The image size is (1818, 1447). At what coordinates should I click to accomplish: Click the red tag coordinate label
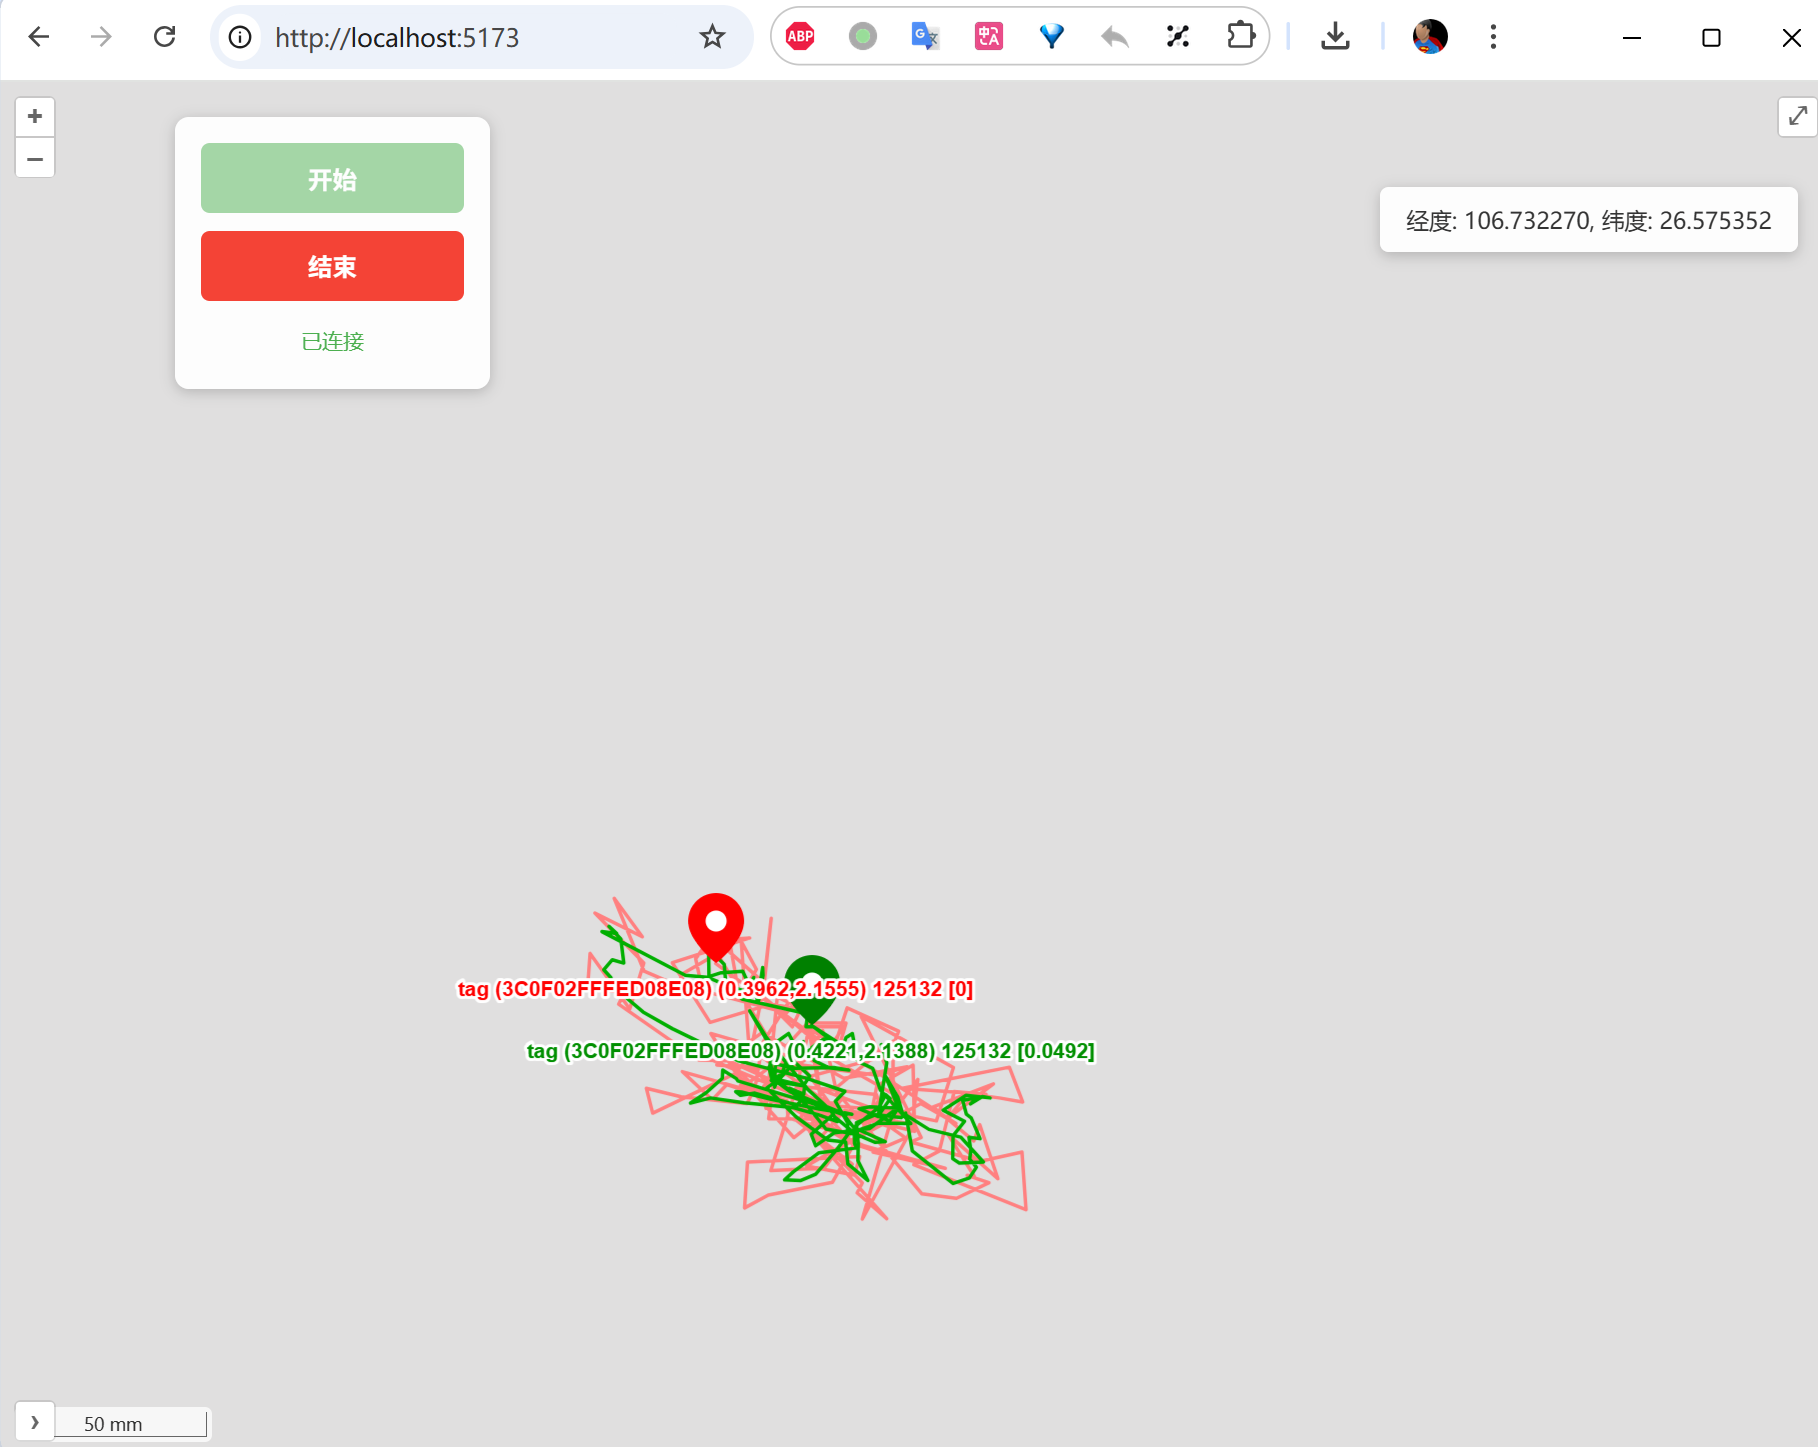[x=715, y=989]
